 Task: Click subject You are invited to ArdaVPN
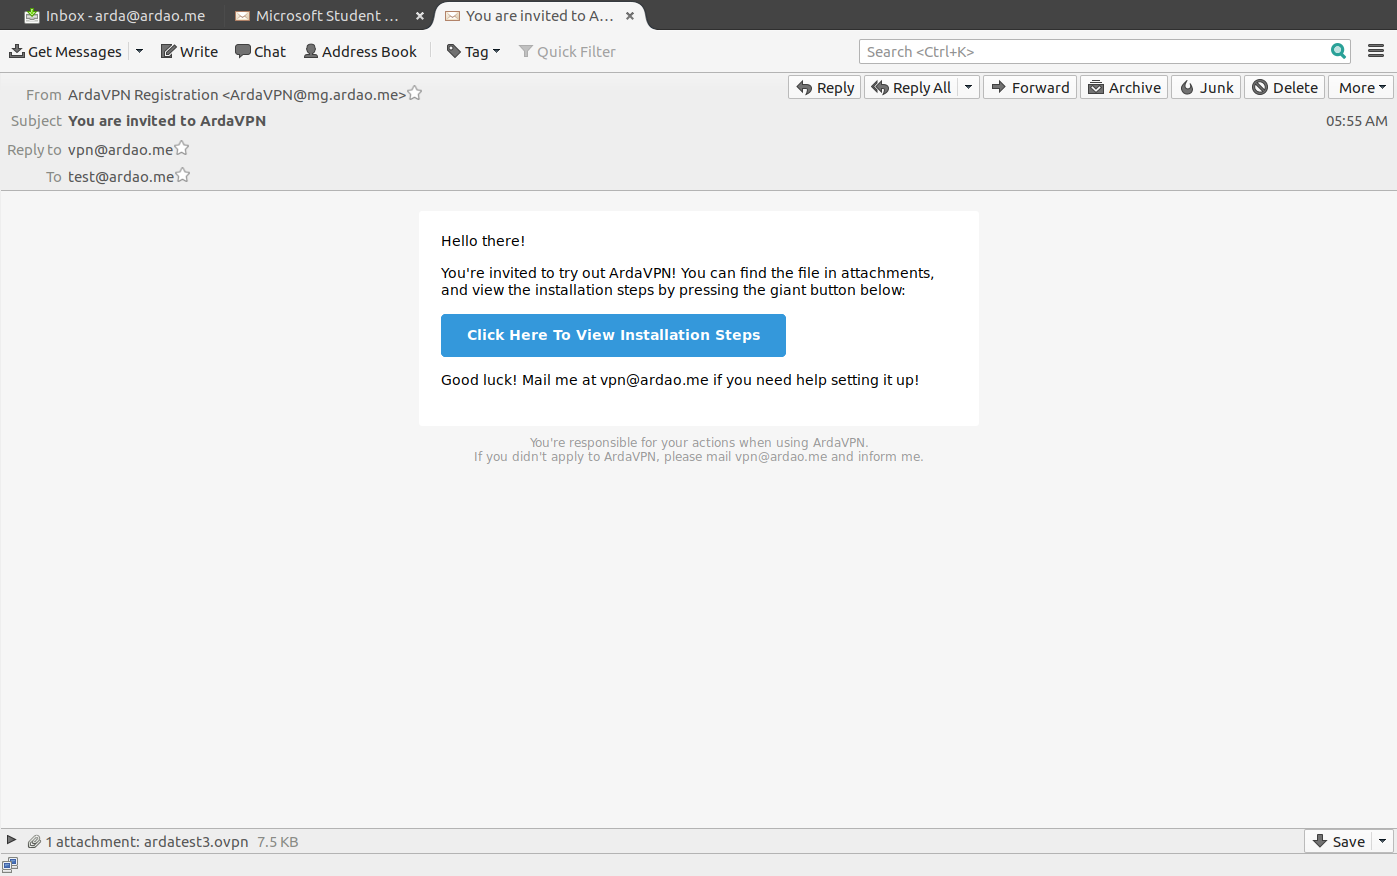coord(167,121)
